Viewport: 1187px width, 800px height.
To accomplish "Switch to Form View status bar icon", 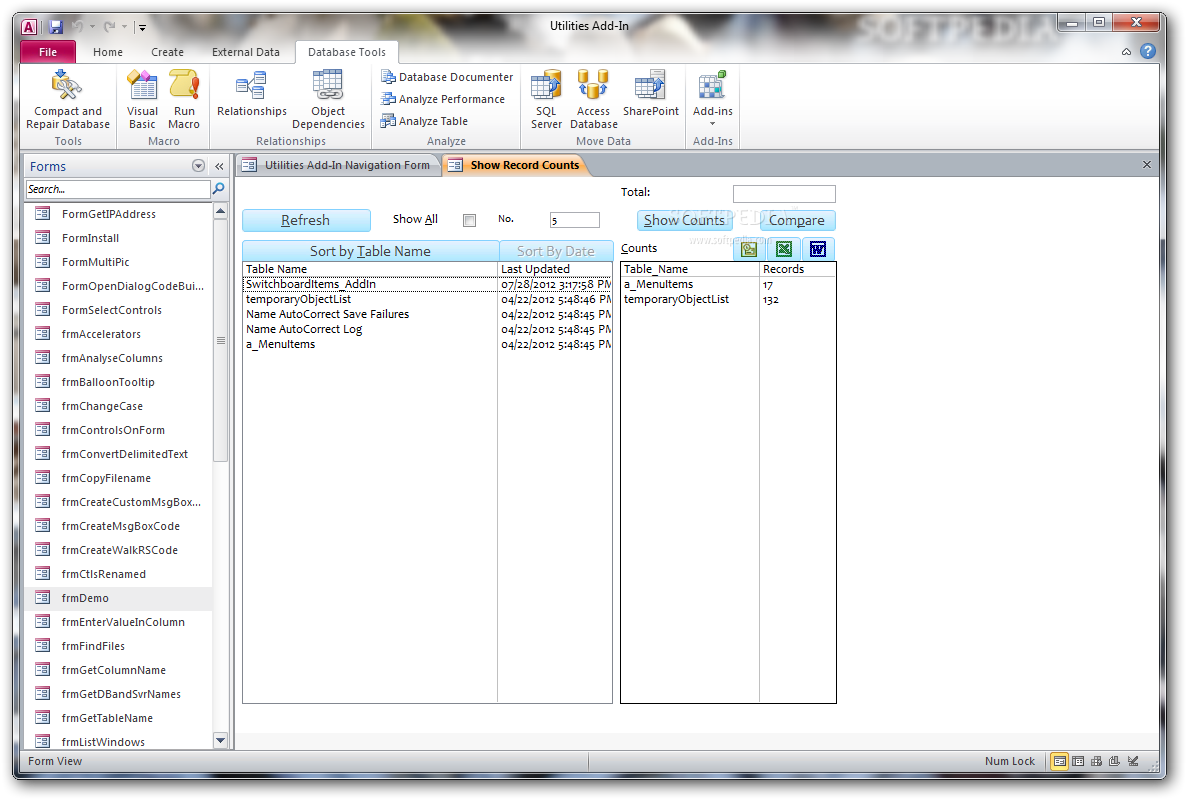I will coord(1060,761).
